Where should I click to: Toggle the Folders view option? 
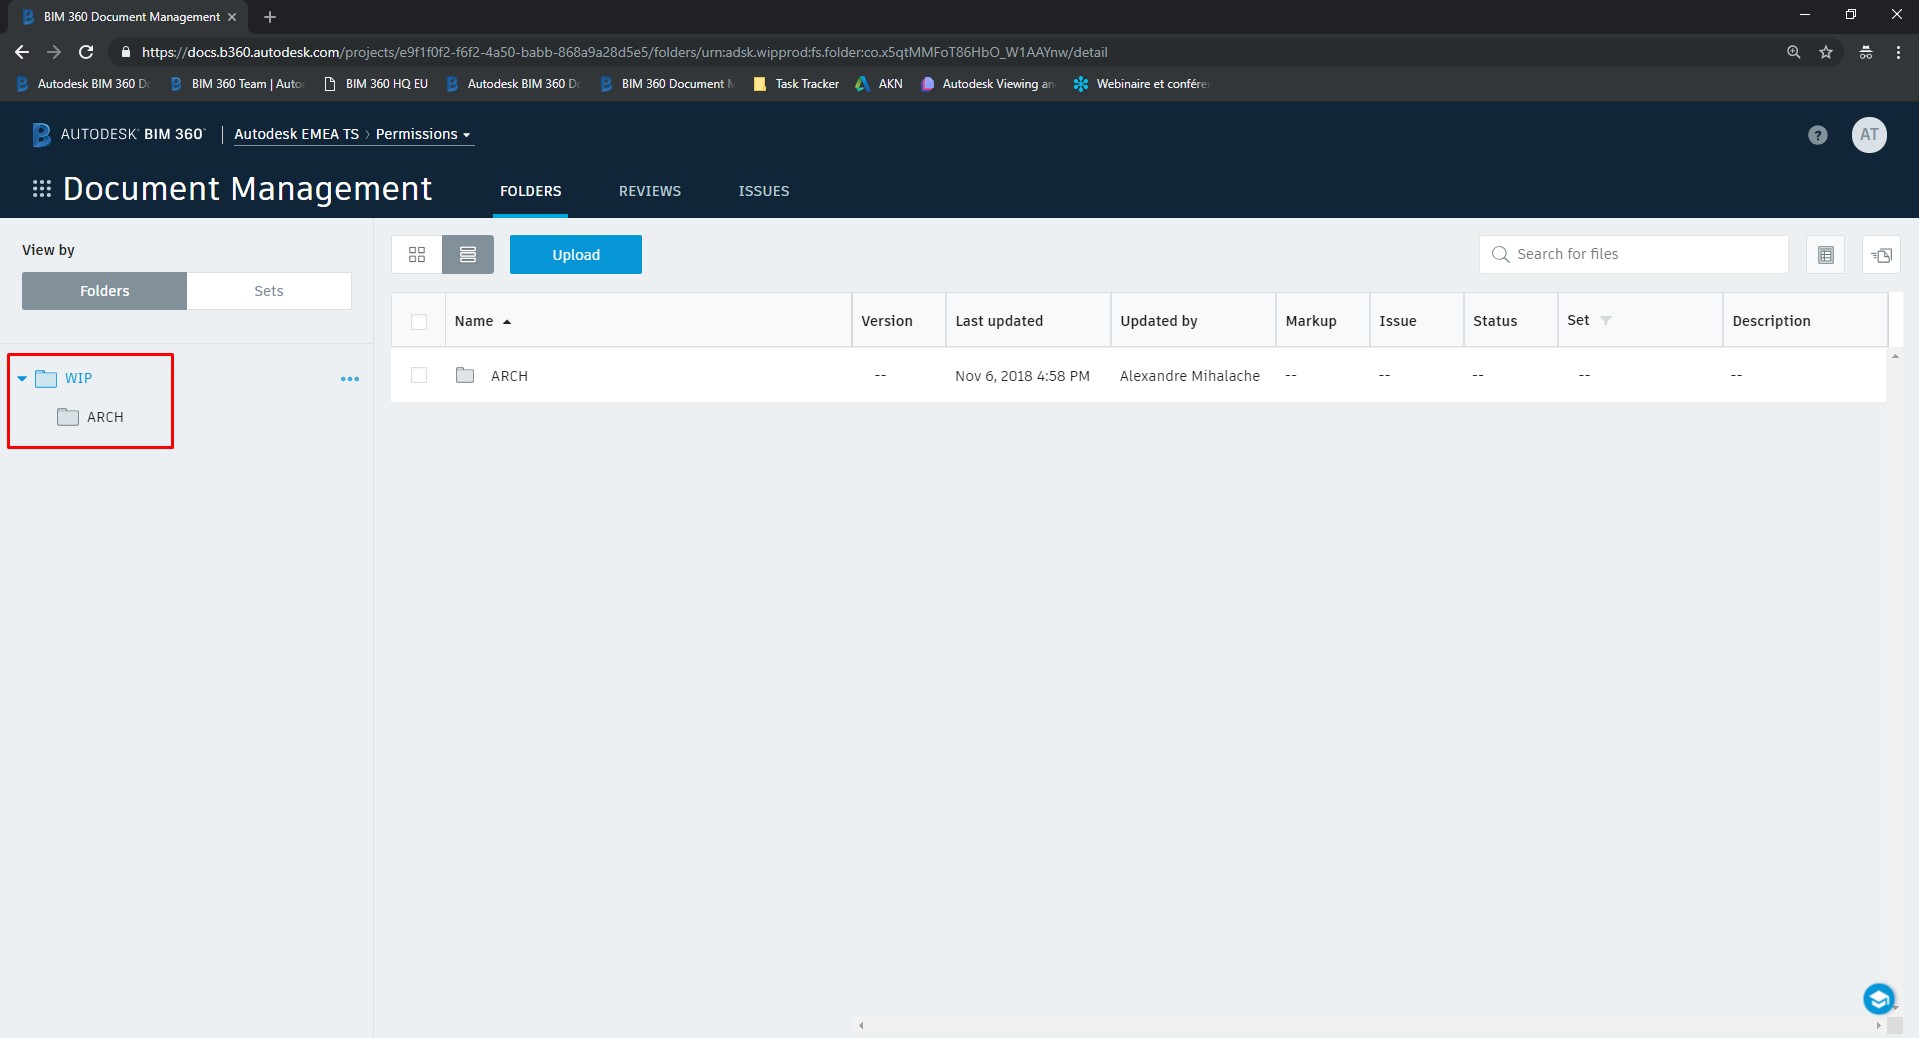(103, 291)
